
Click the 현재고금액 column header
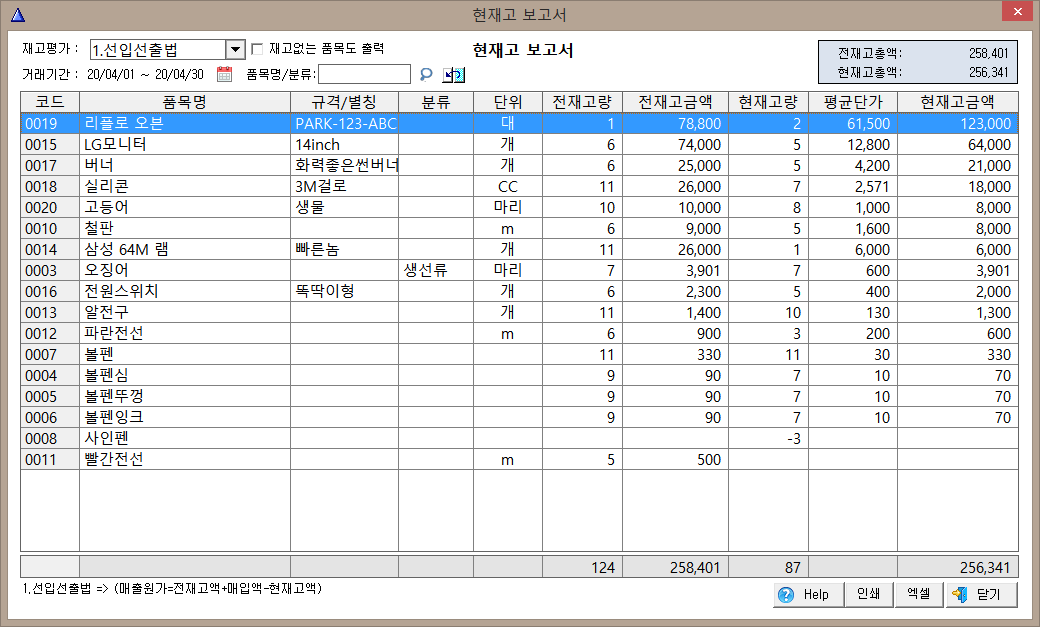(x=958, y=102)
